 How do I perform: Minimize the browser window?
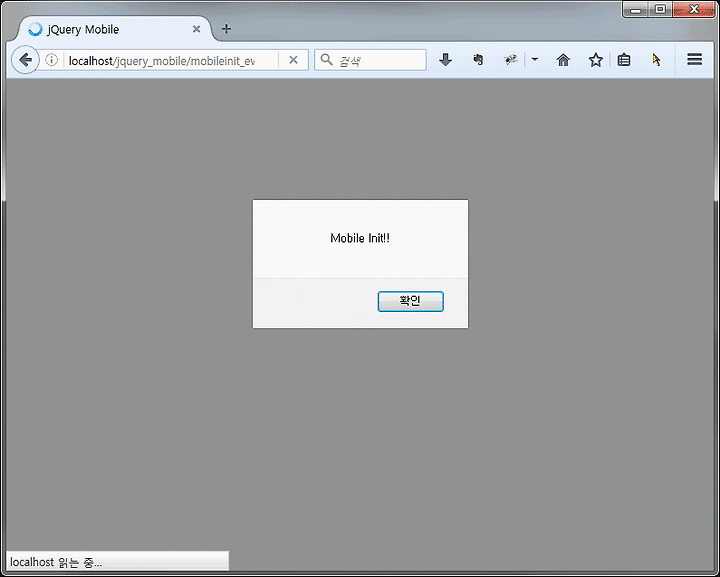[636, 9]
